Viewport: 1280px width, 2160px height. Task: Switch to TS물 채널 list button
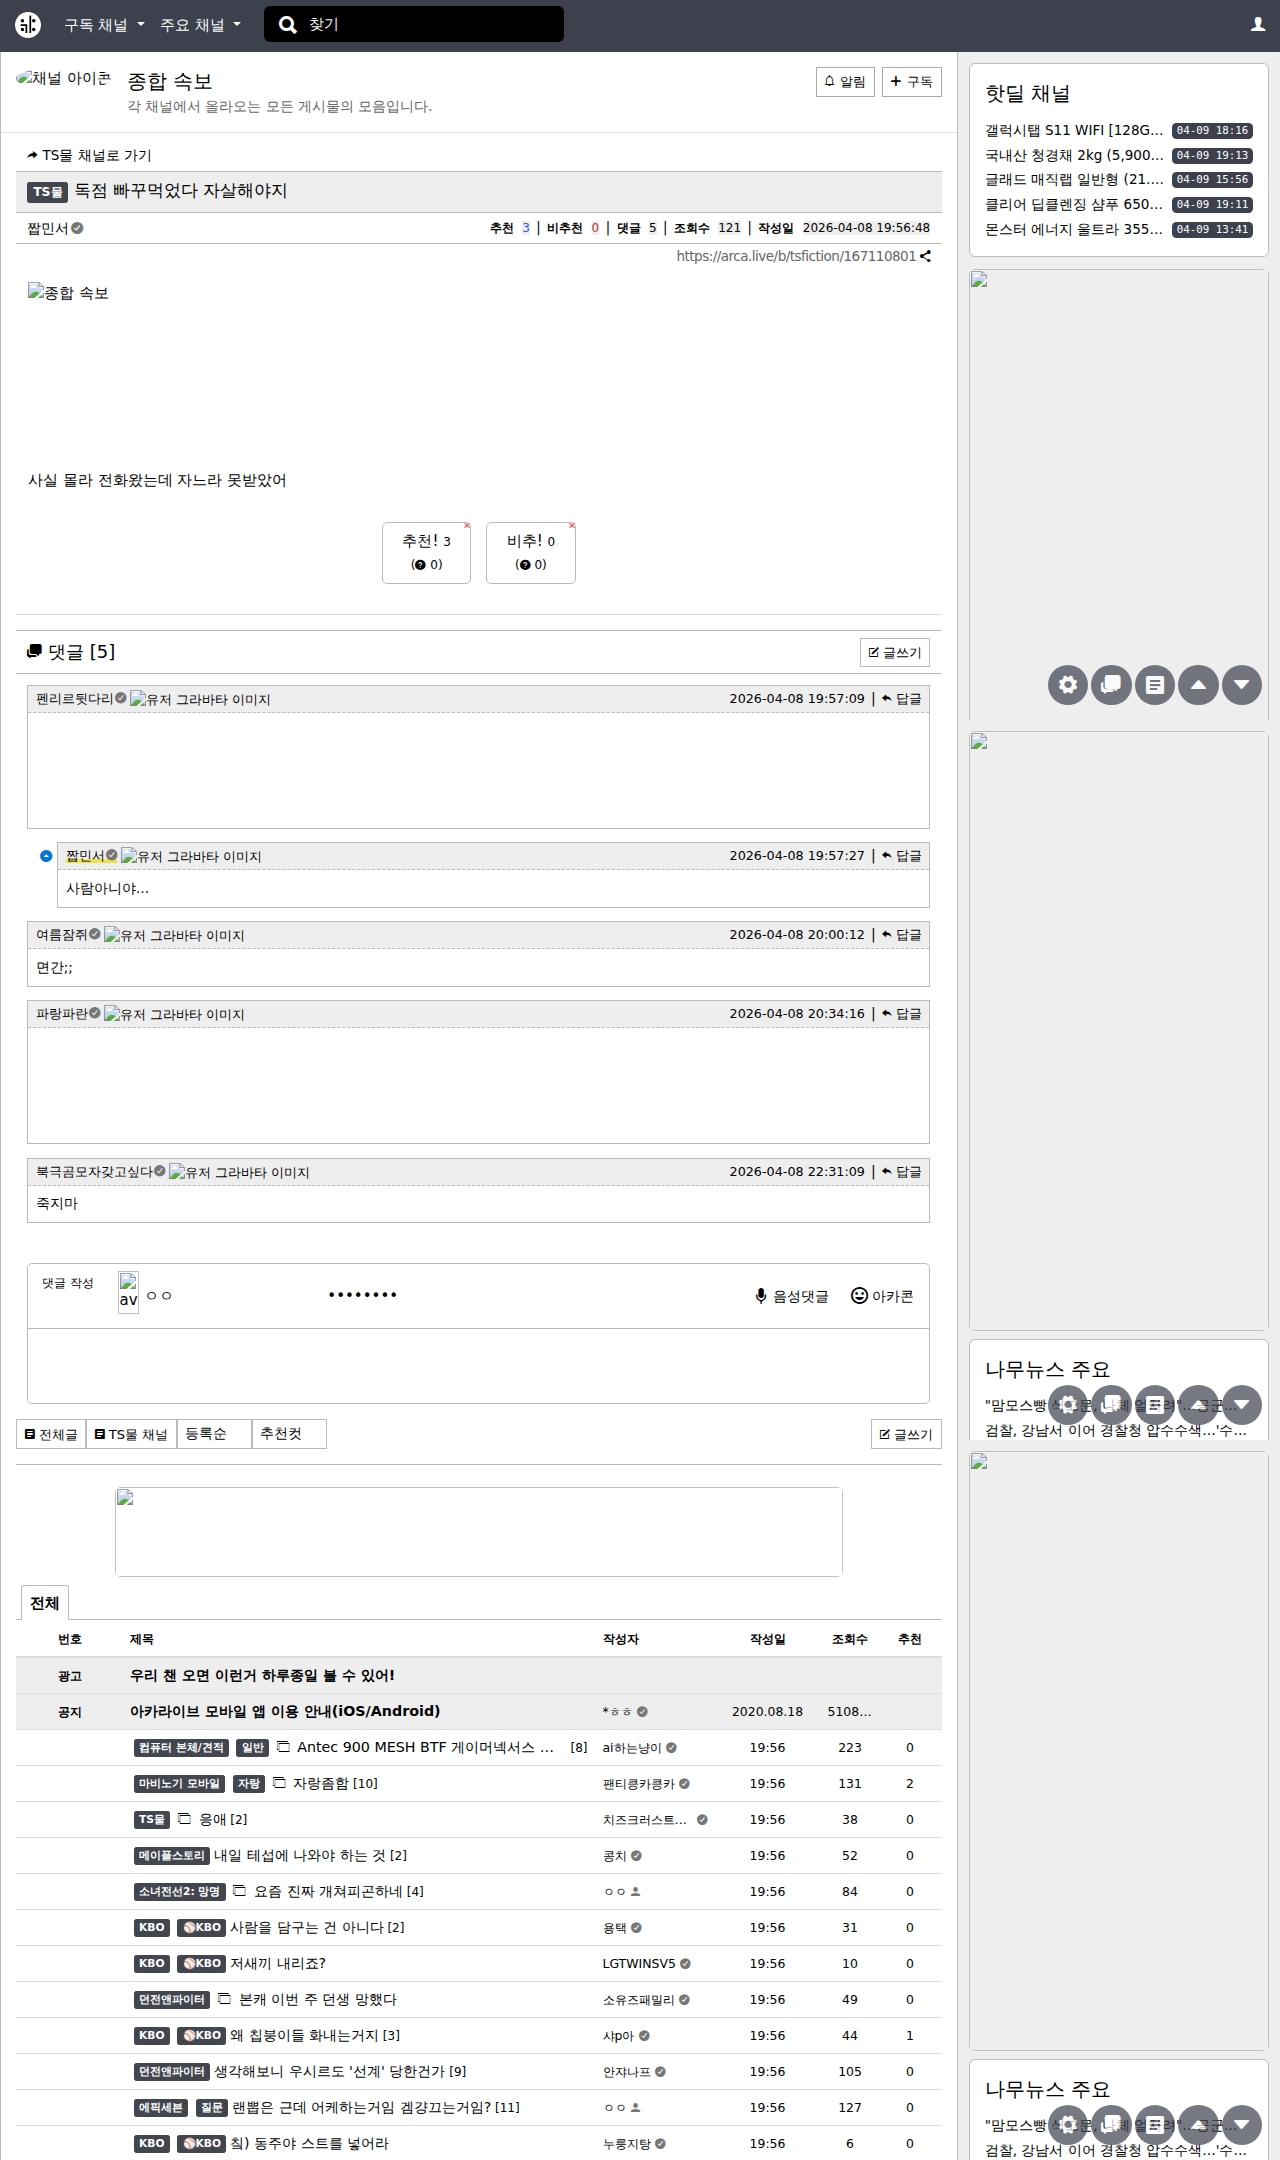[x=131, y=1434]
